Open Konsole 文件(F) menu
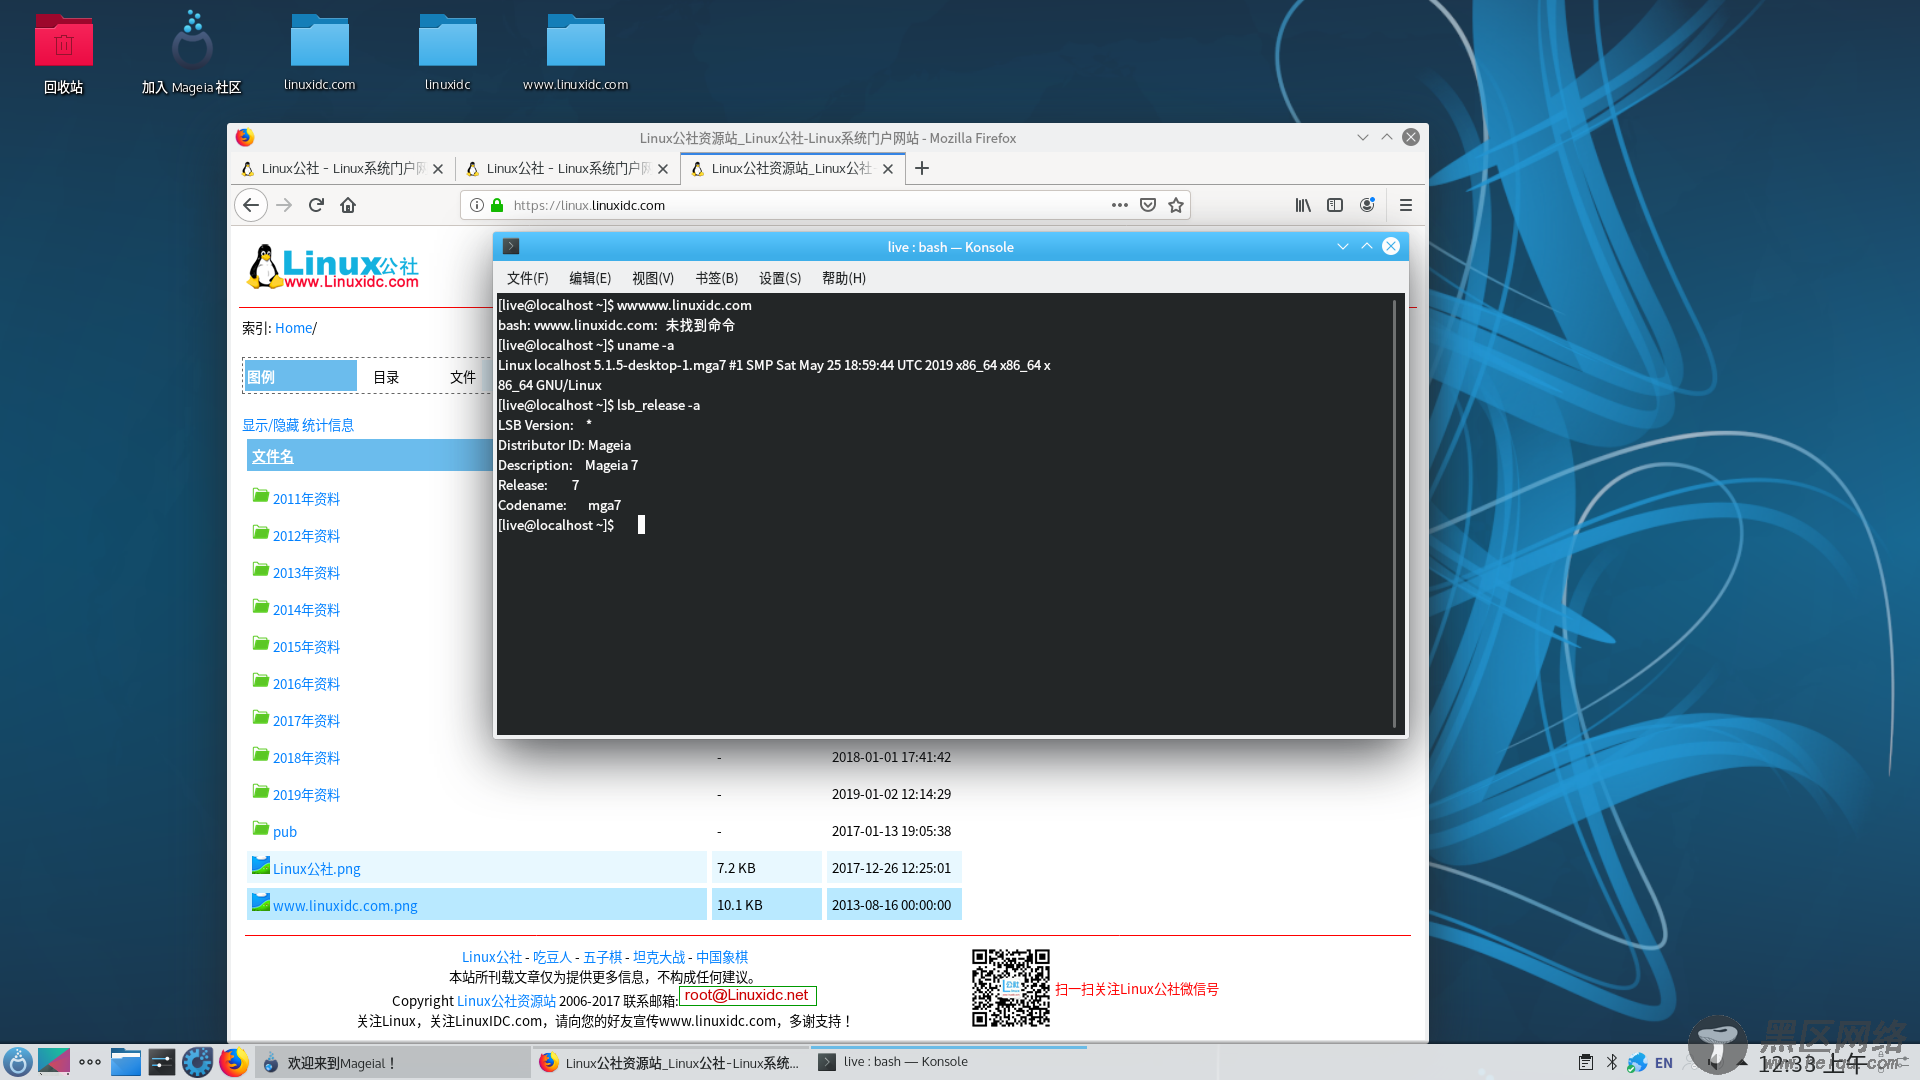The image size is (1920, 1080). tap(527, 278)
